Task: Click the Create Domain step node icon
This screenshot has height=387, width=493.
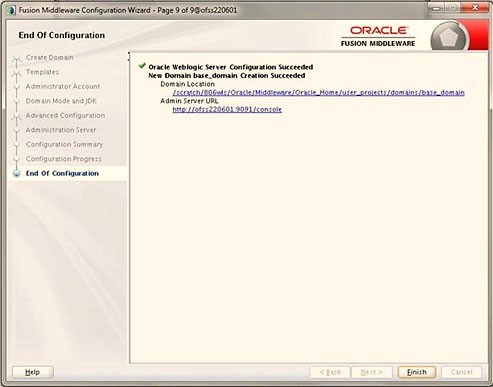Action: pos(16,59)
